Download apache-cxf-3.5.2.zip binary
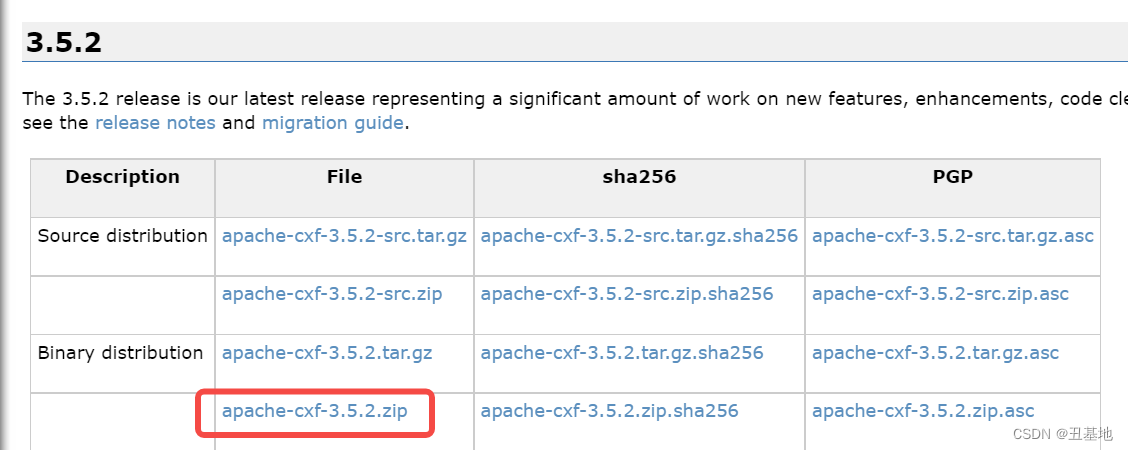Image resolution: width=1128 pixels, height=450 pixels. (314, 411)
